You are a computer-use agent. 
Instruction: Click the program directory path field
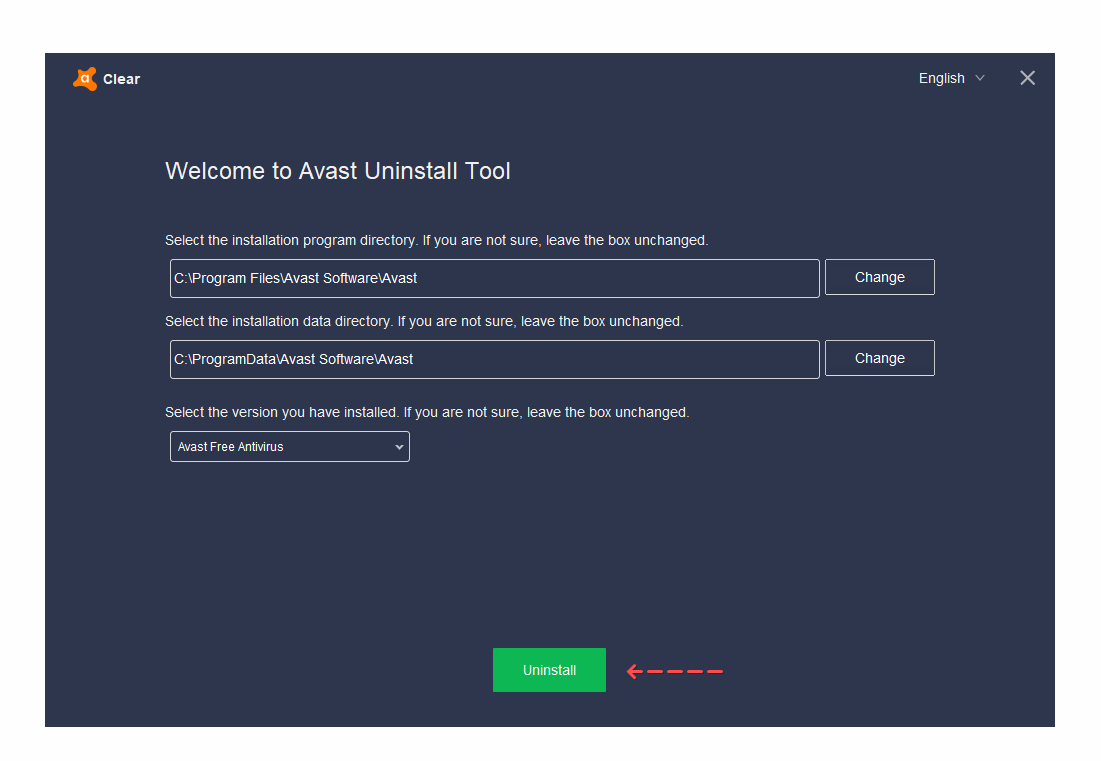tap(494, 278)
